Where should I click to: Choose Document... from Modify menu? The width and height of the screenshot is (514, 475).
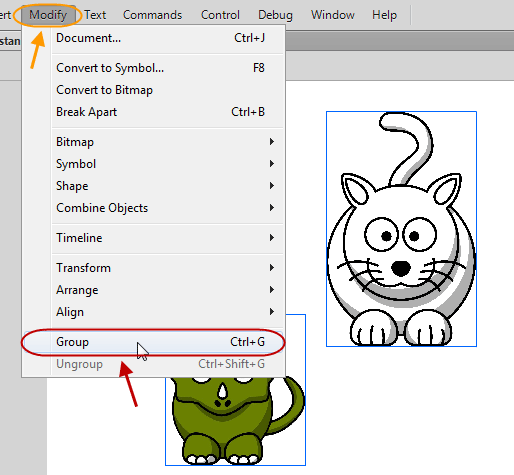click(x=153, y=38)
